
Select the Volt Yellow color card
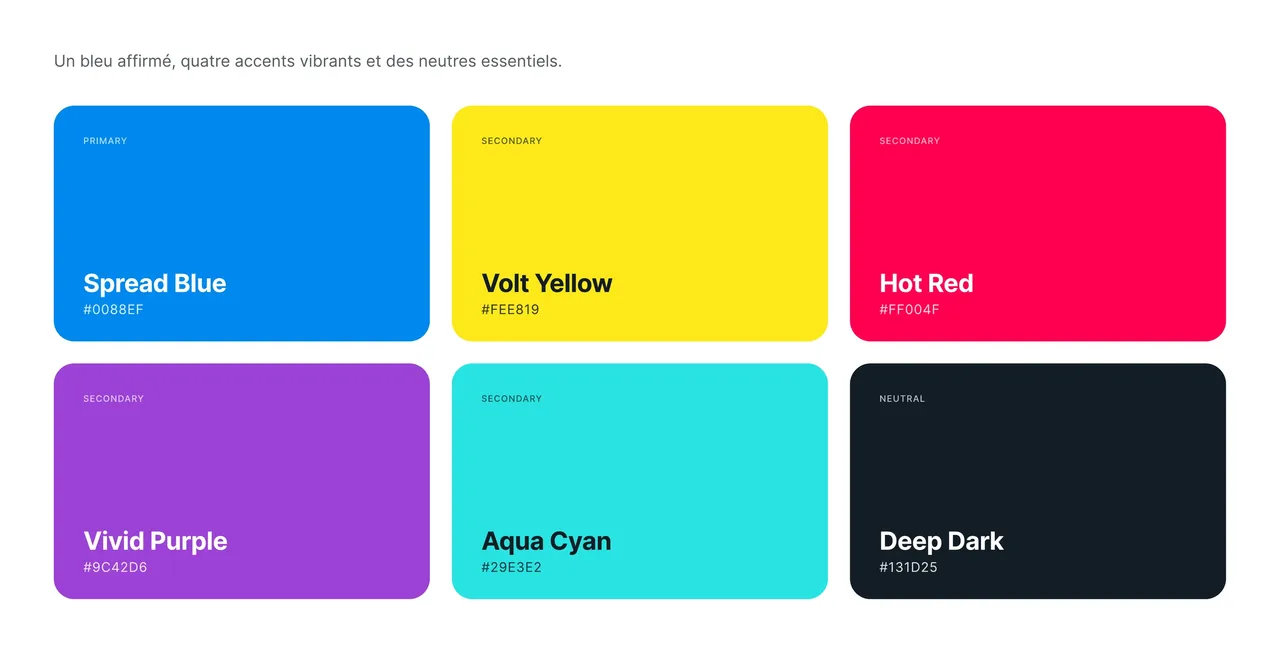point(640,223)
